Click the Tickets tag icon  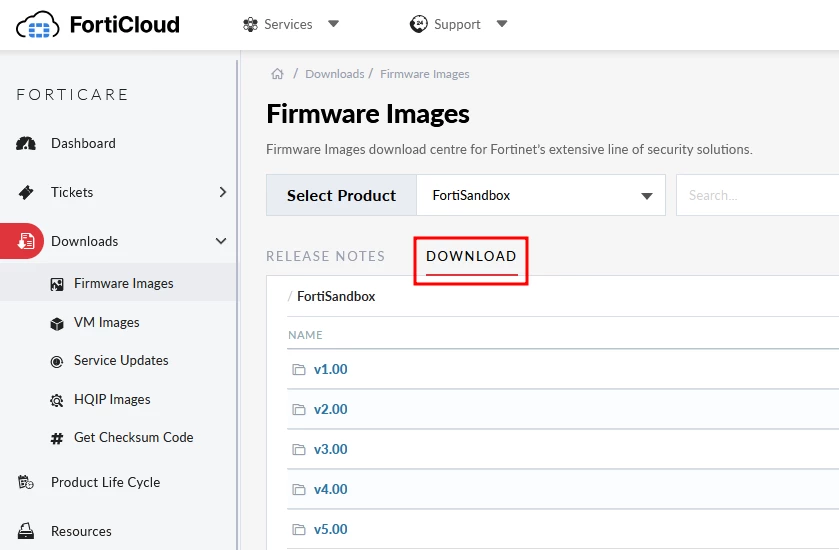(x=26, y=192)
